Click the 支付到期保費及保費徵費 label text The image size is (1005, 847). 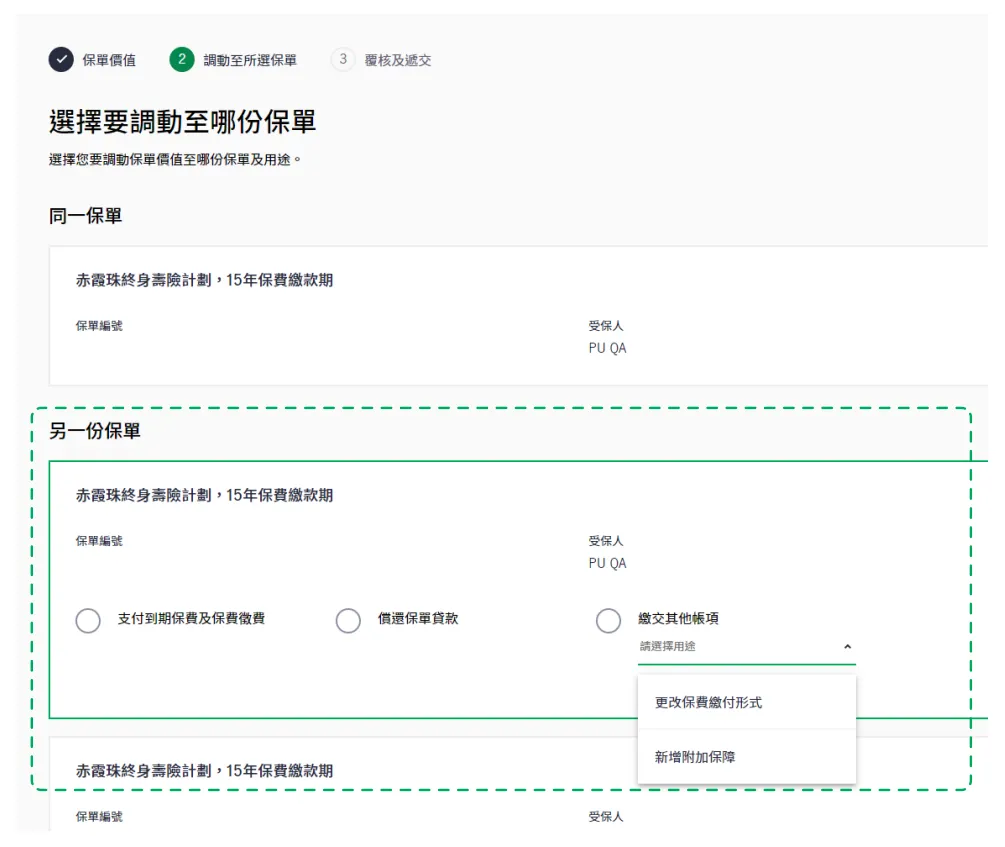[x=191, y=618]
